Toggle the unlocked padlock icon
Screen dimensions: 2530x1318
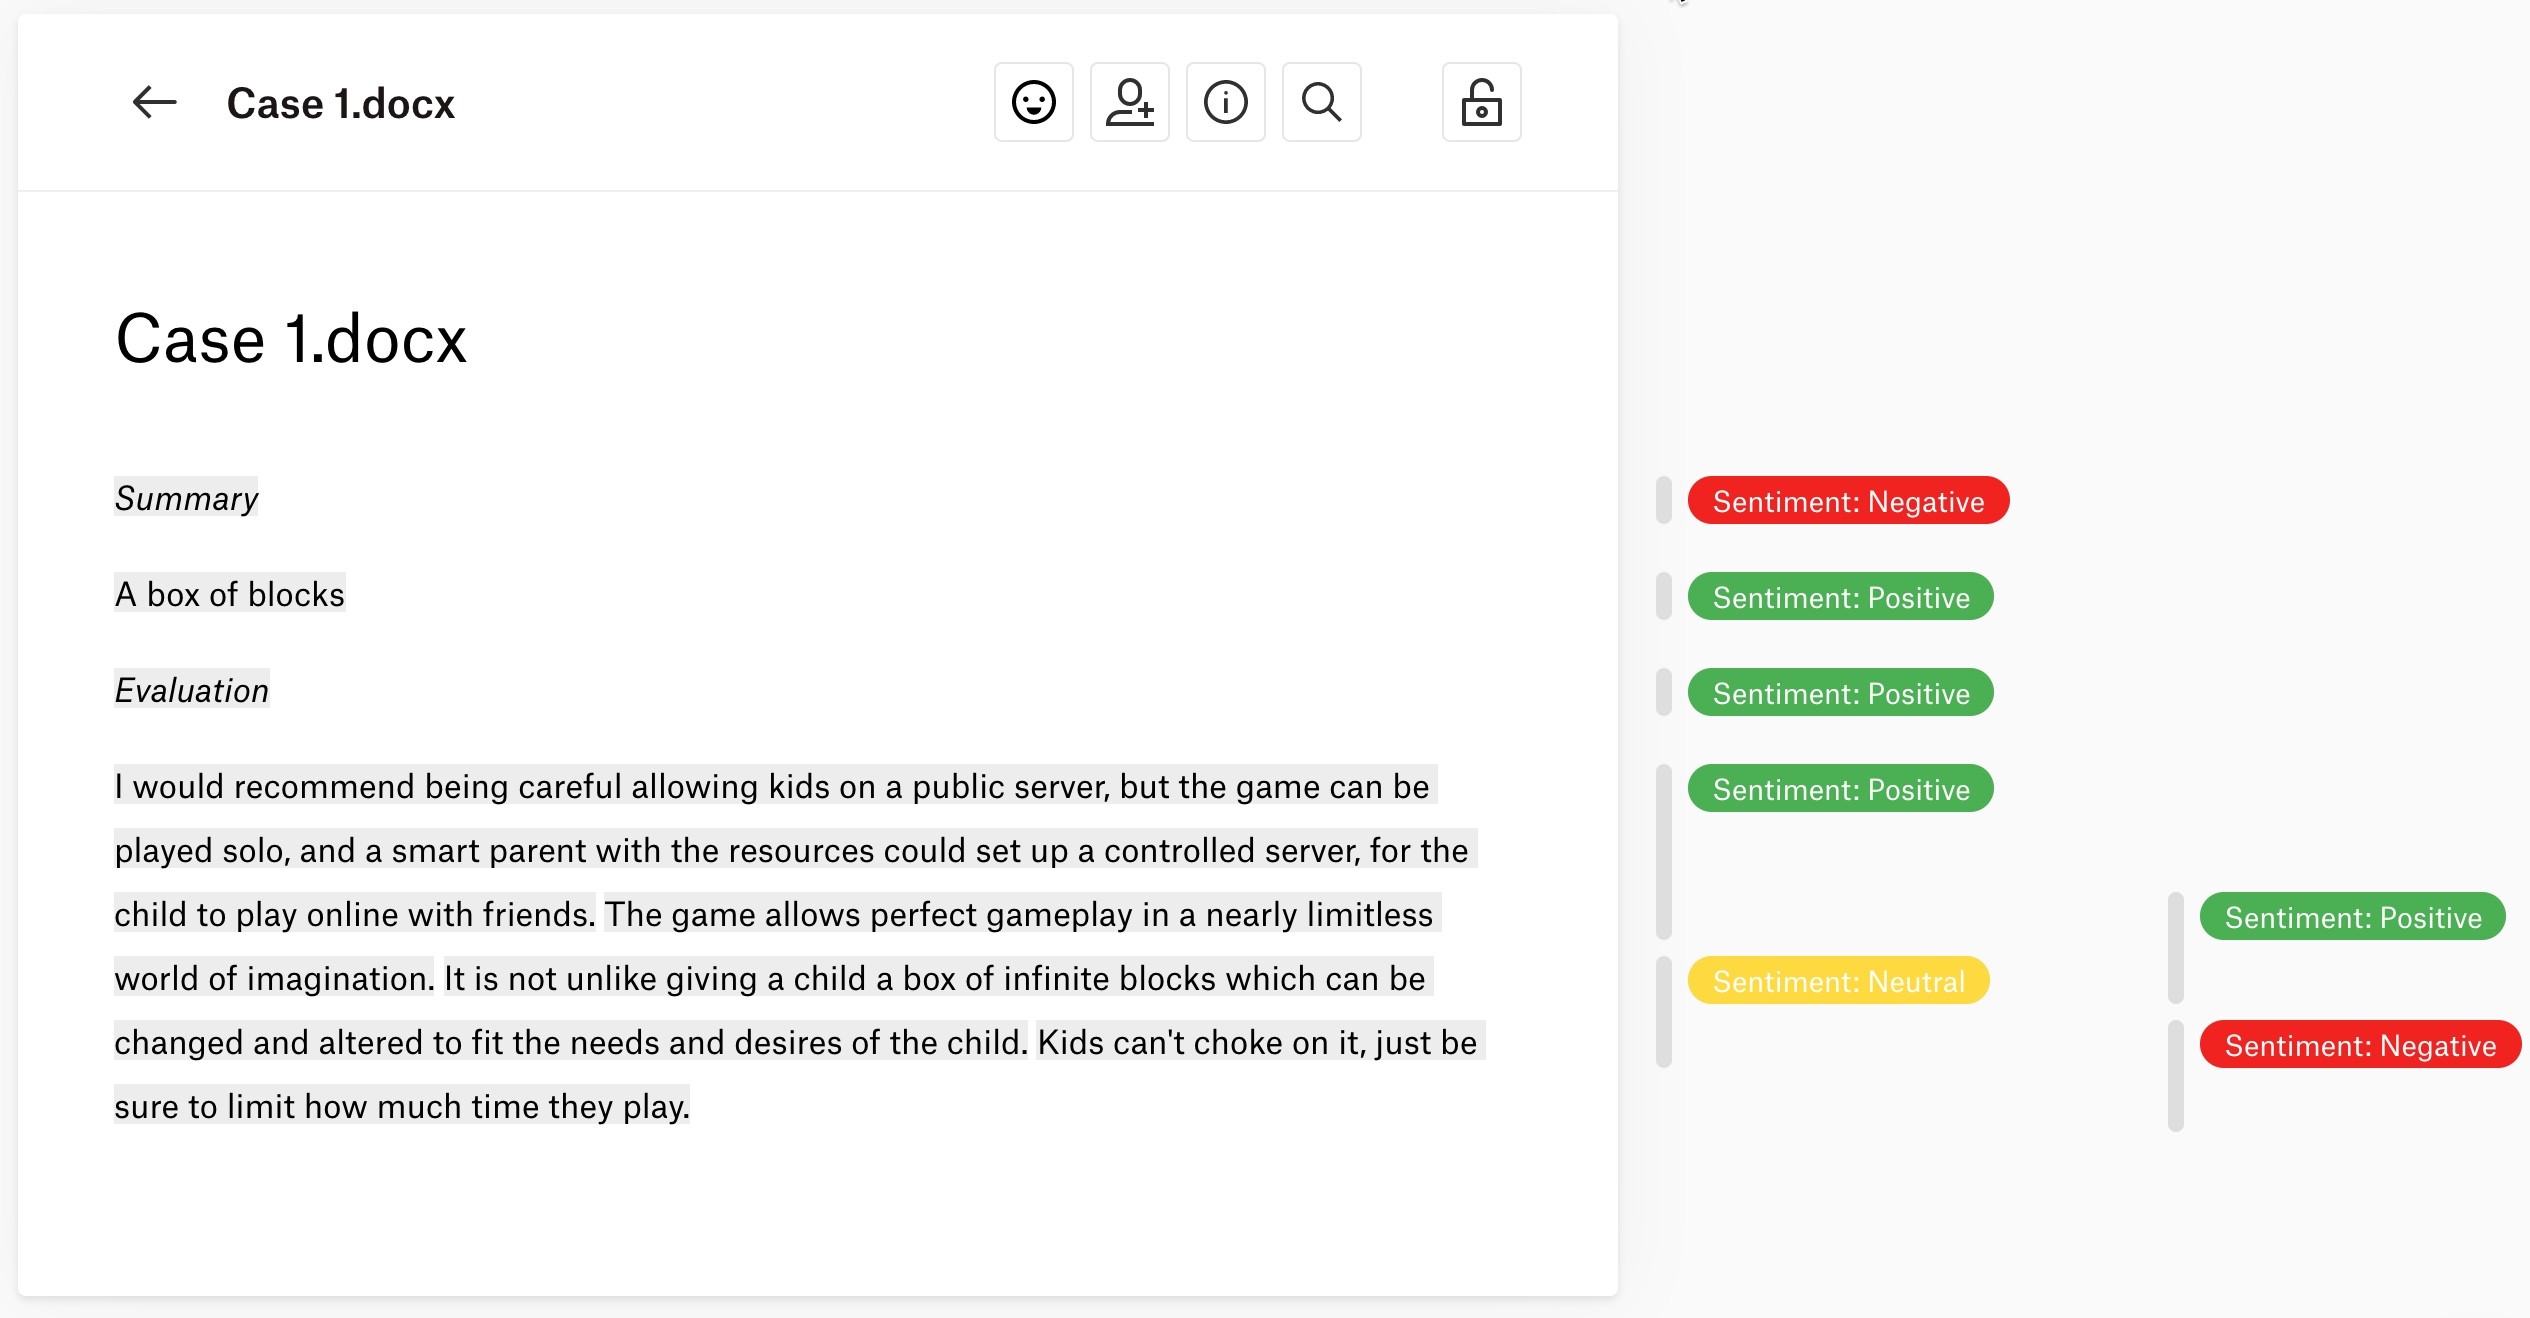point(1481,102)
